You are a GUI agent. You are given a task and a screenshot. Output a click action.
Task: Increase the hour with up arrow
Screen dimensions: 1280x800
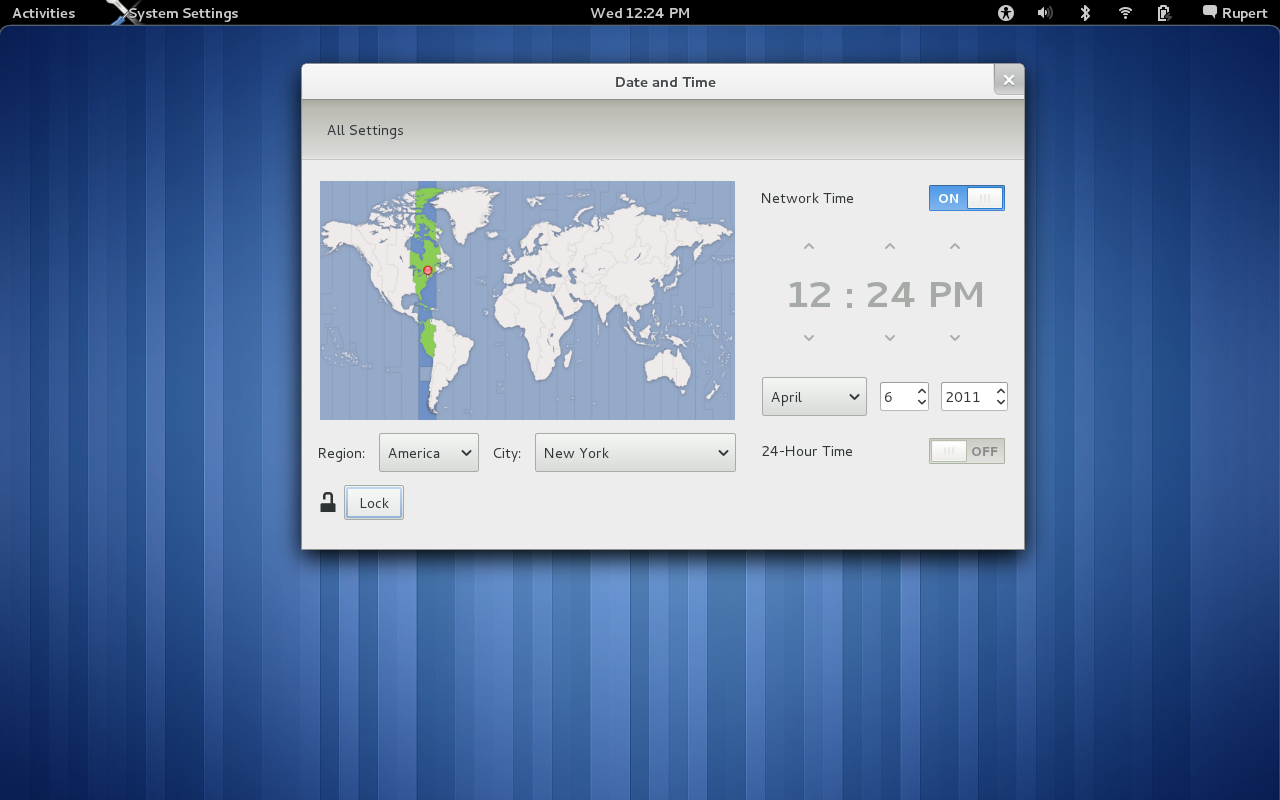pos(809,246)
